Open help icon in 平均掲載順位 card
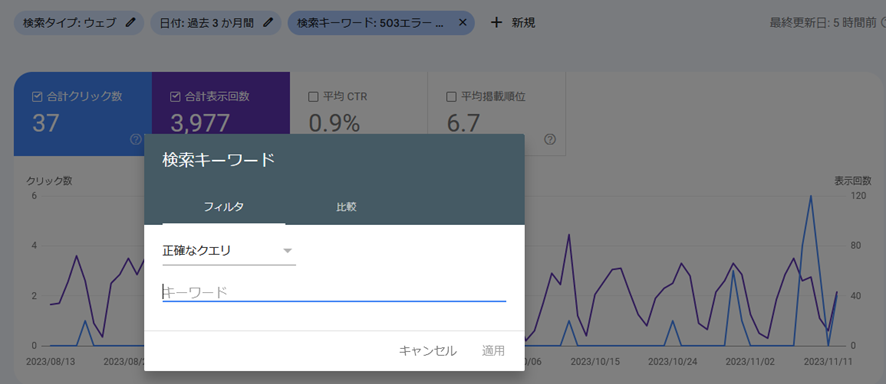This screenshot has width=886, height=384. (550, 139)
